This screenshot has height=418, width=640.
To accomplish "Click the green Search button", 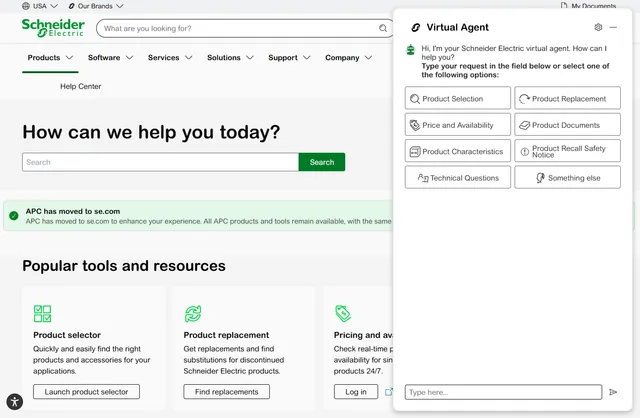I will 322,162.
